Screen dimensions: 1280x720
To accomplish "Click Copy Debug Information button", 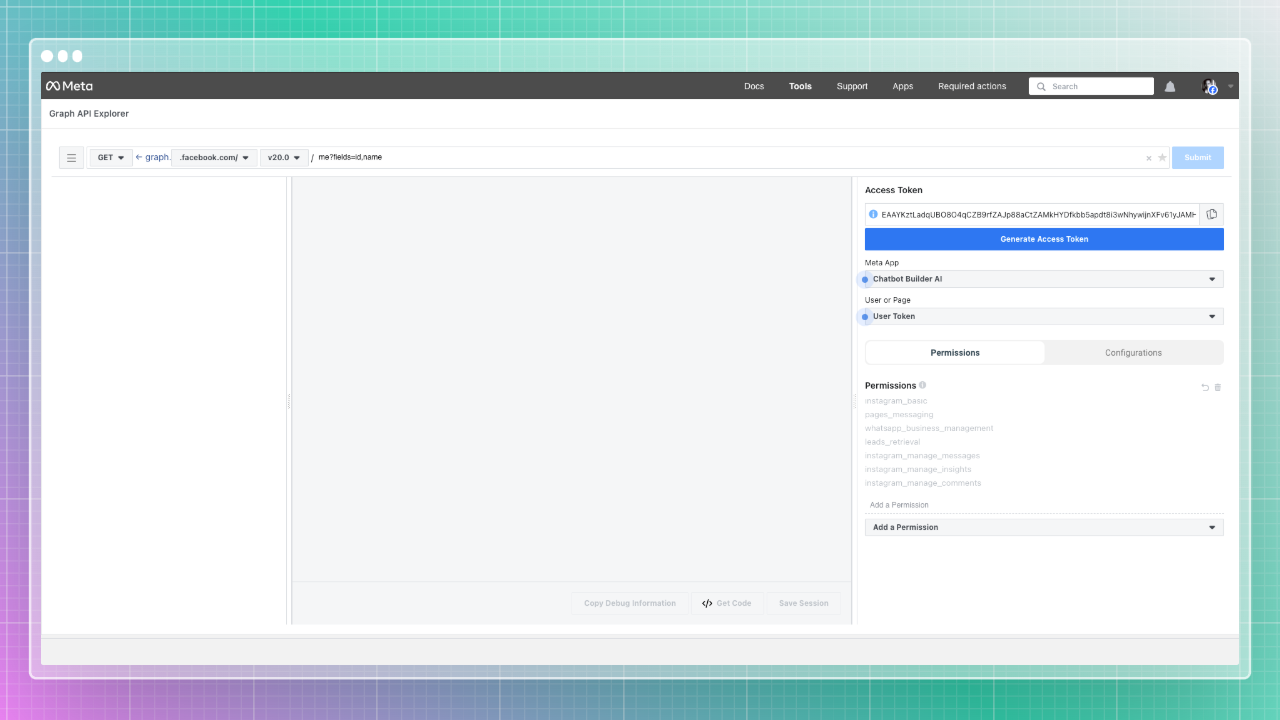I will 630,603.
